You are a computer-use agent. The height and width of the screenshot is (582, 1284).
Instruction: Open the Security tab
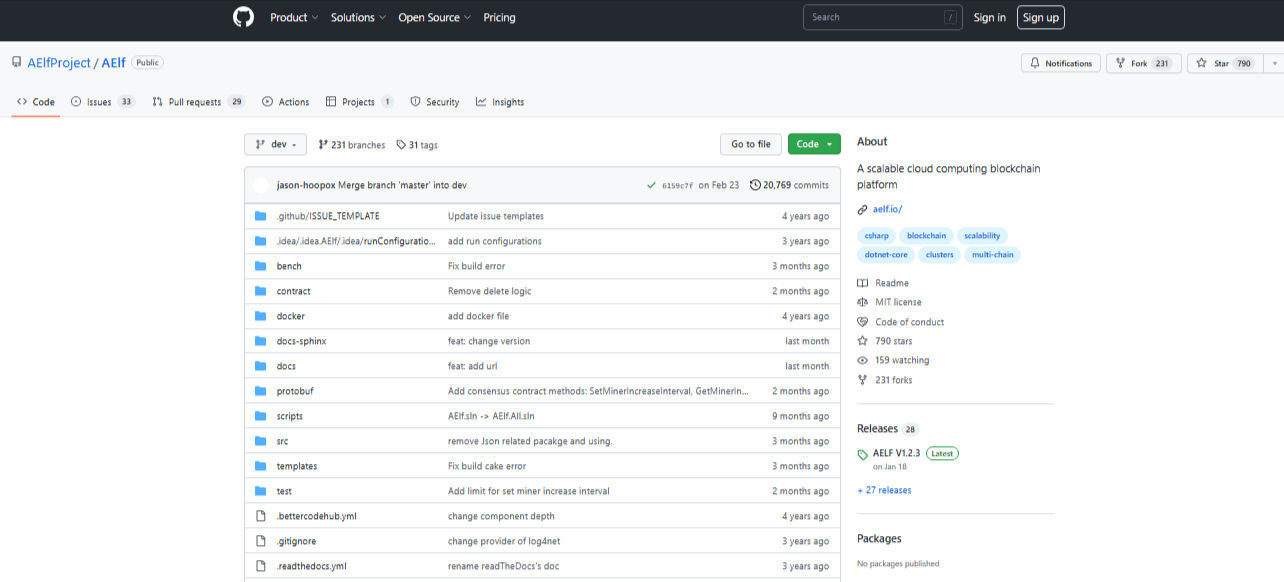[x=435, y=102]
